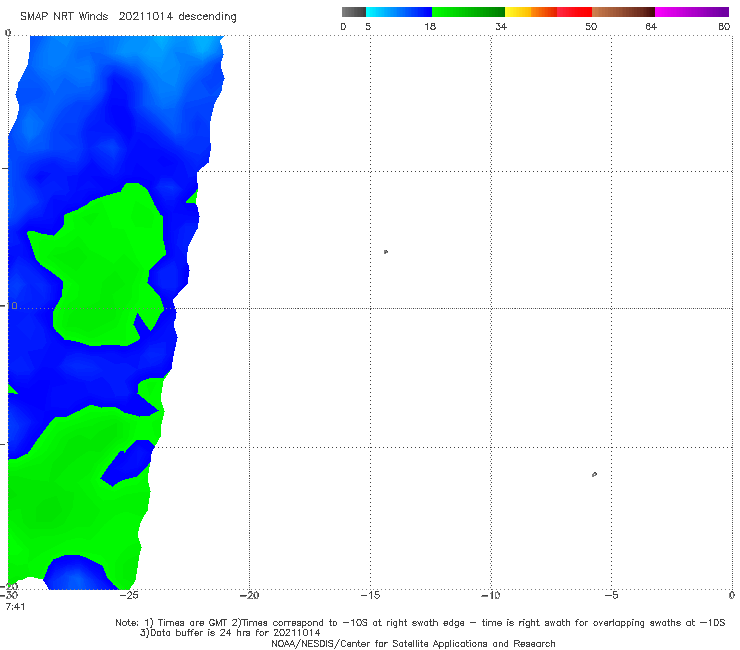Click the green segment of the color bar

pyautogui.click(x=468, y=12)
